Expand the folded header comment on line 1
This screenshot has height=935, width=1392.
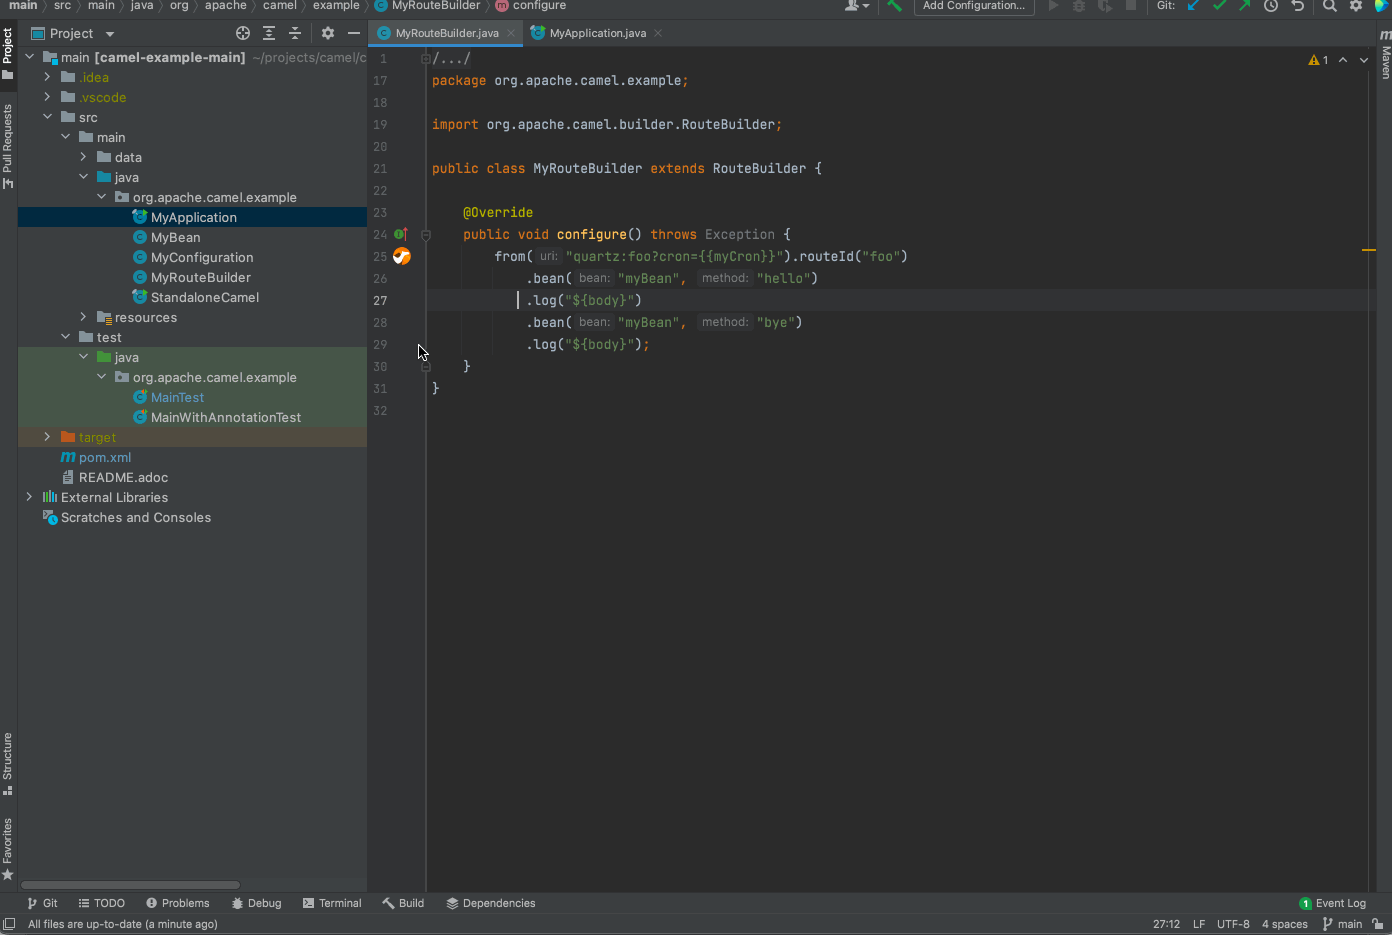coord(426,59)
